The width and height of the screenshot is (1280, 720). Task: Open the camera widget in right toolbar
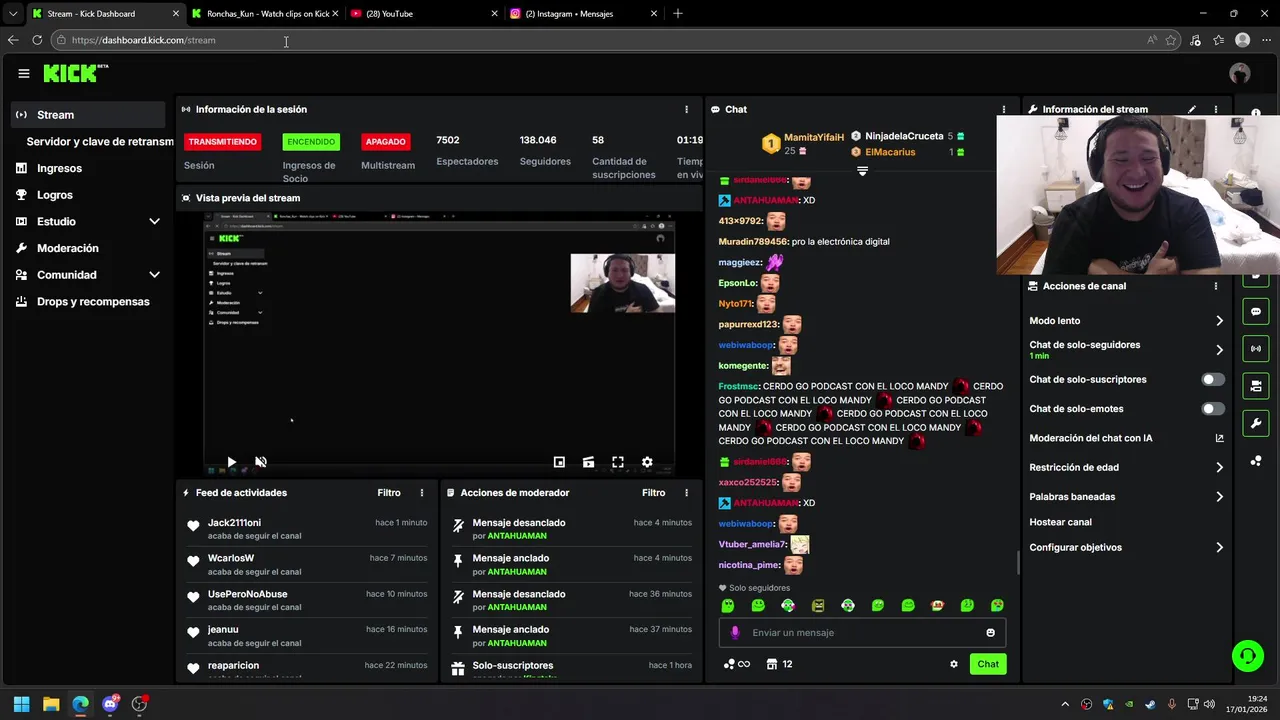coord(1256,386)
